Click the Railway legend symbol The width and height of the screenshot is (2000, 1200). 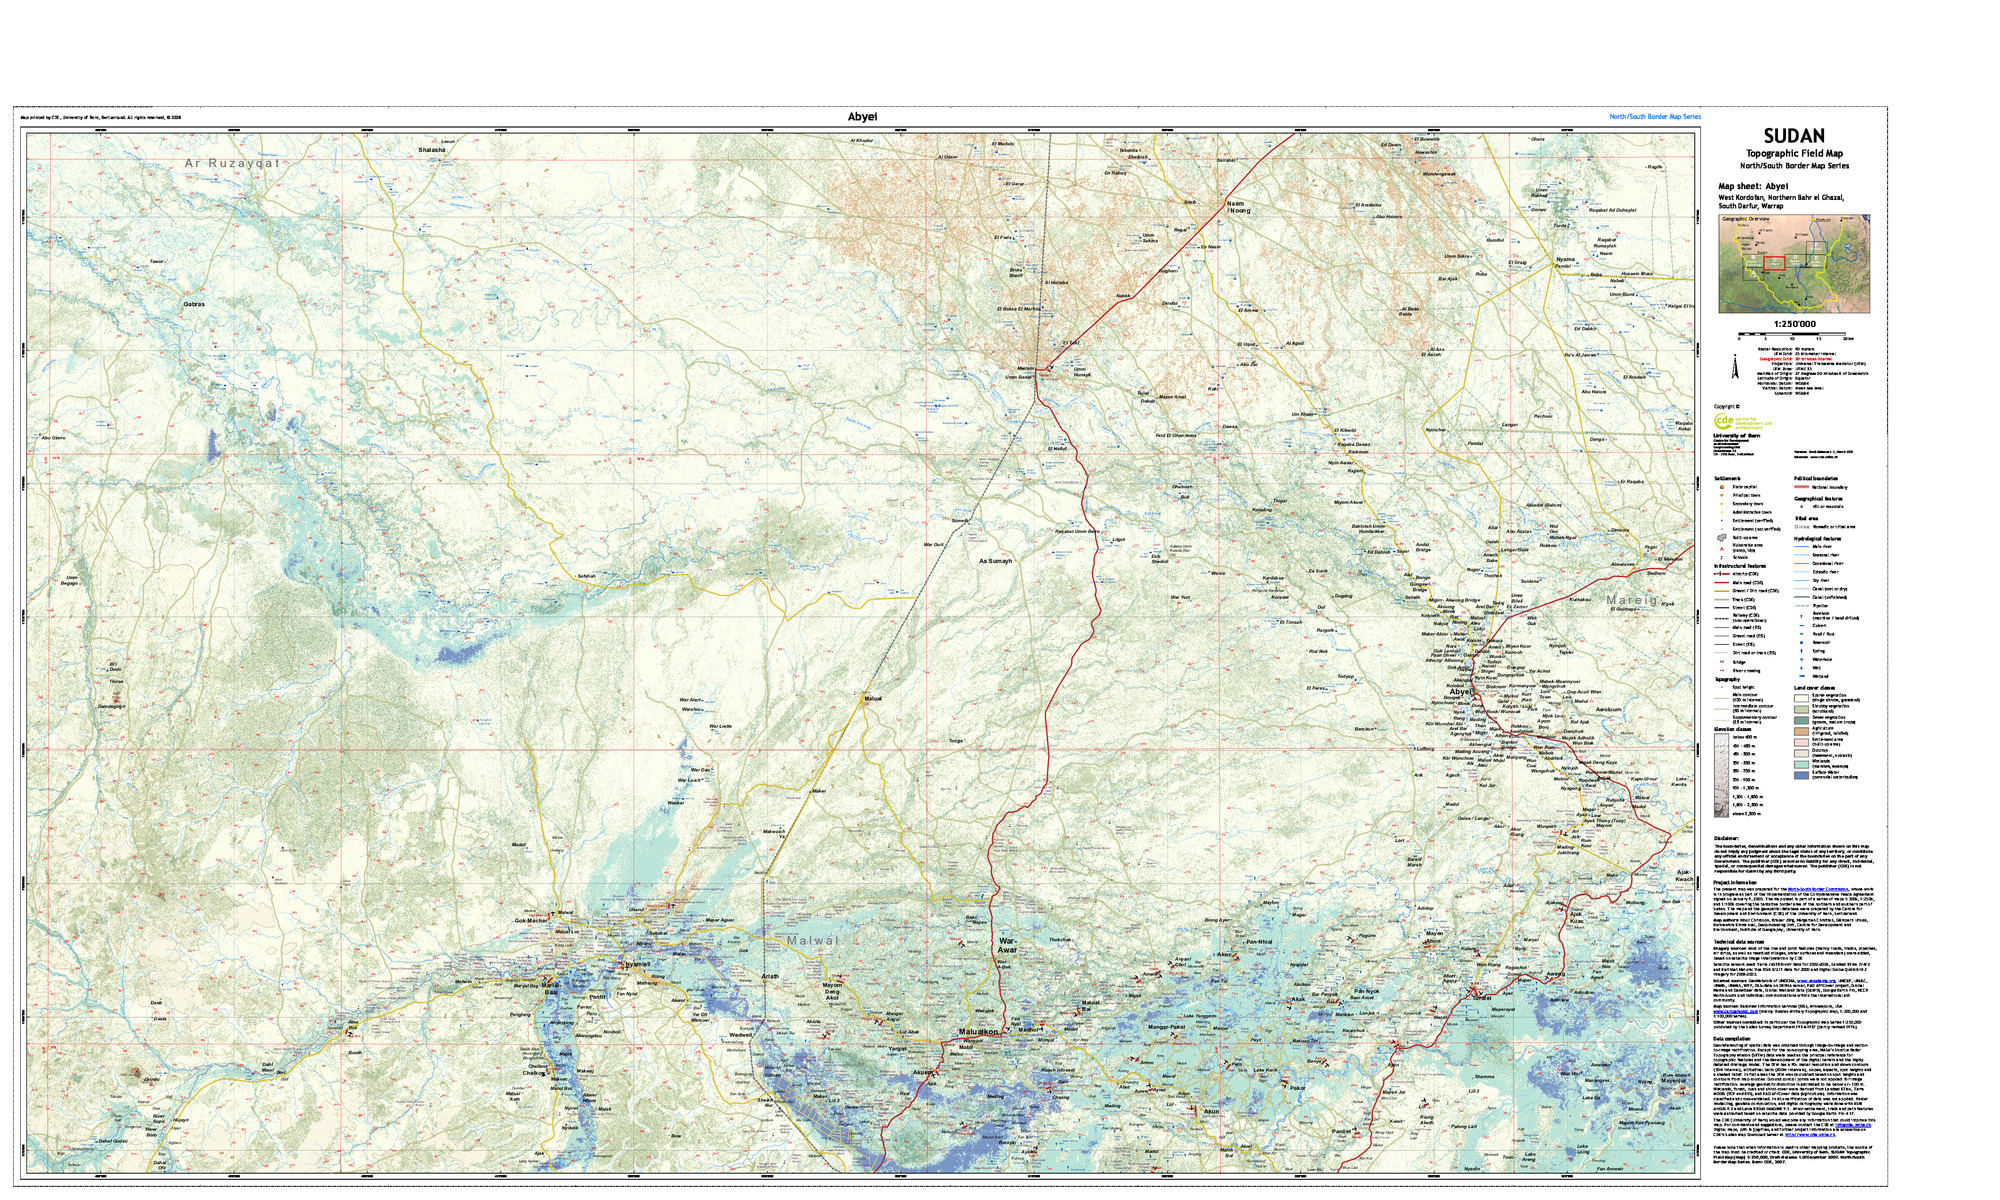(1722, 618)
